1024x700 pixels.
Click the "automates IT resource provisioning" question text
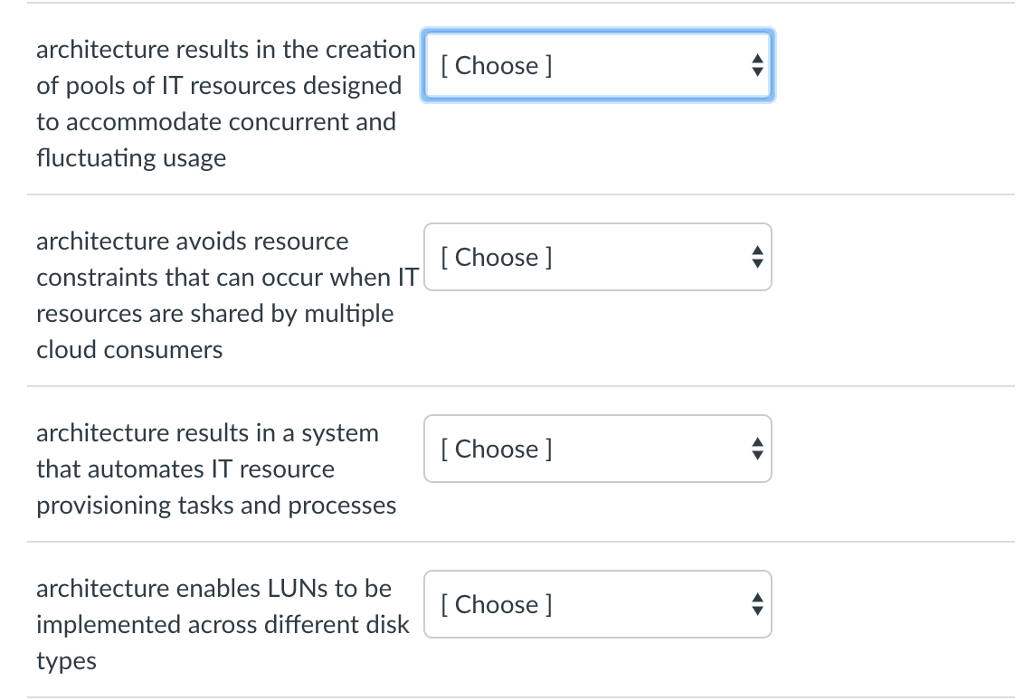(185, 469)
